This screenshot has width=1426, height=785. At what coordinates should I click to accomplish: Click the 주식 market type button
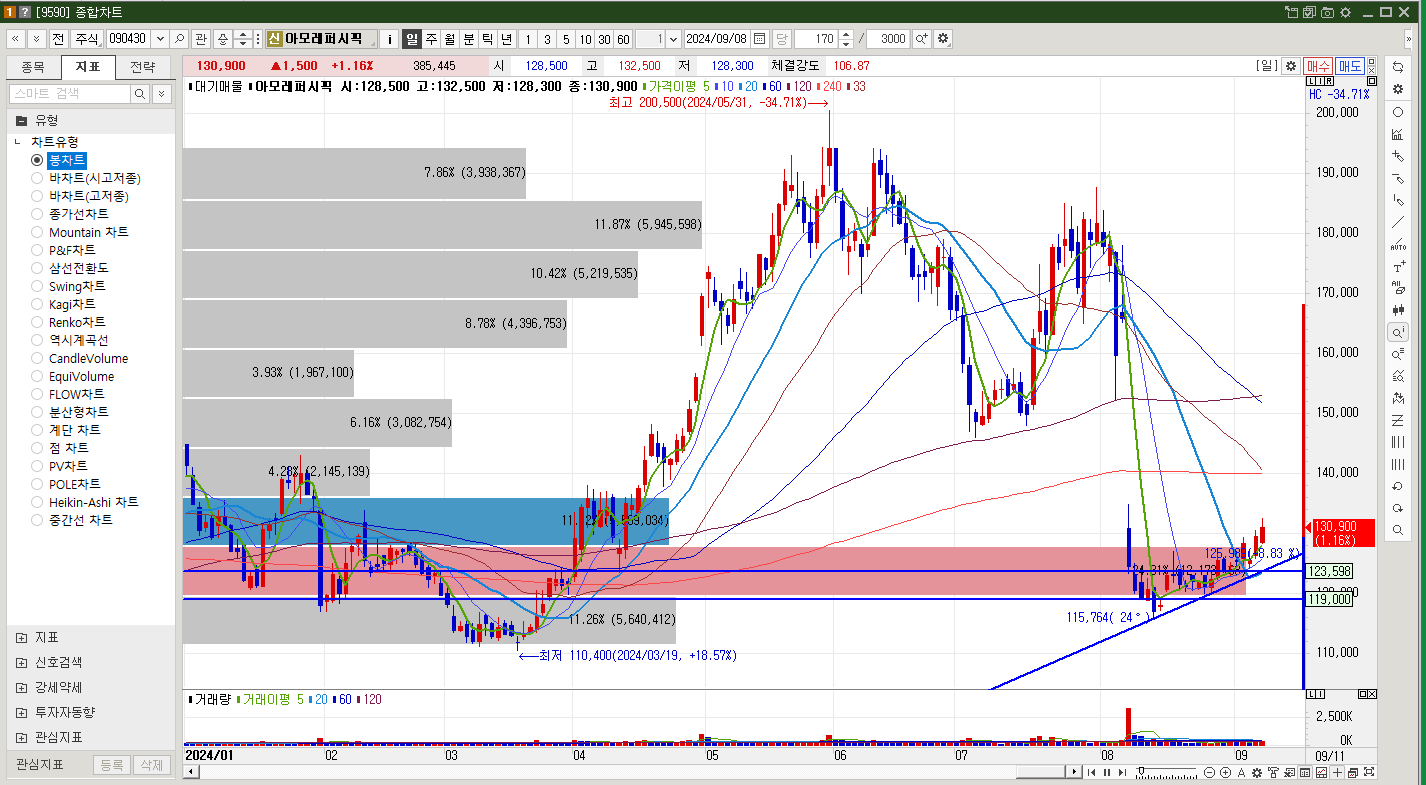[x=87, y=39]
